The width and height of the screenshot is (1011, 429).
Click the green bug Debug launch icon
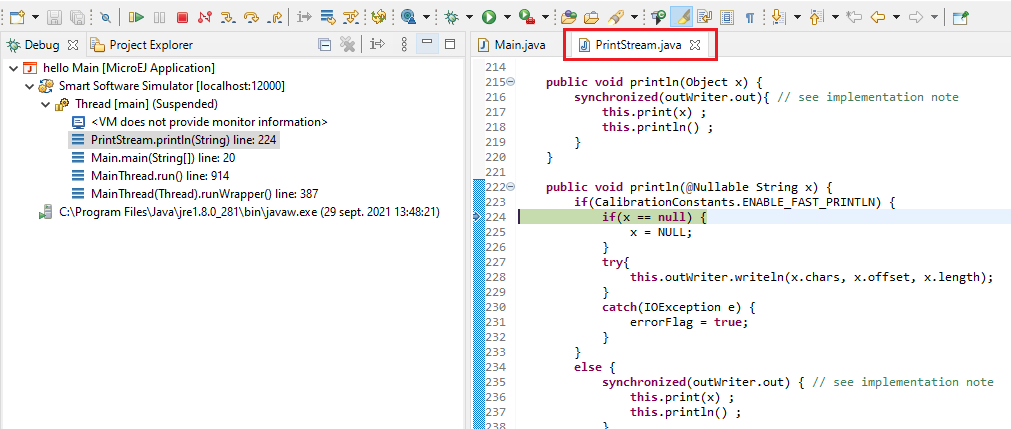(x=453, y=17)
